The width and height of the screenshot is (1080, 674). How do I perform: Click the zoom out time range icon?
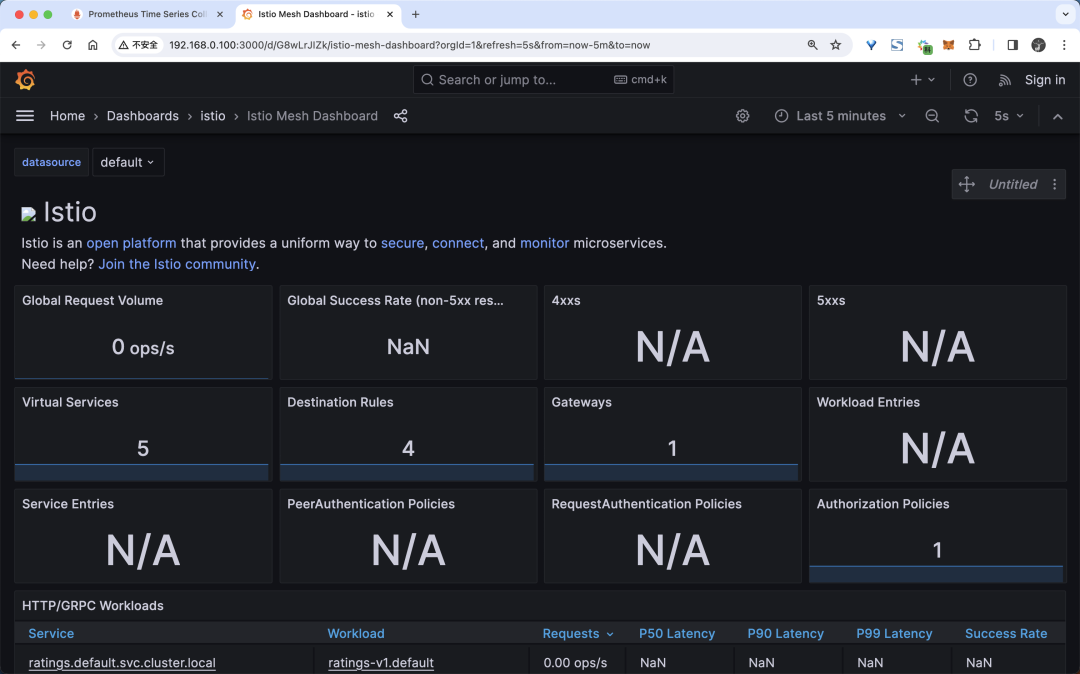[x=932, y=116]
